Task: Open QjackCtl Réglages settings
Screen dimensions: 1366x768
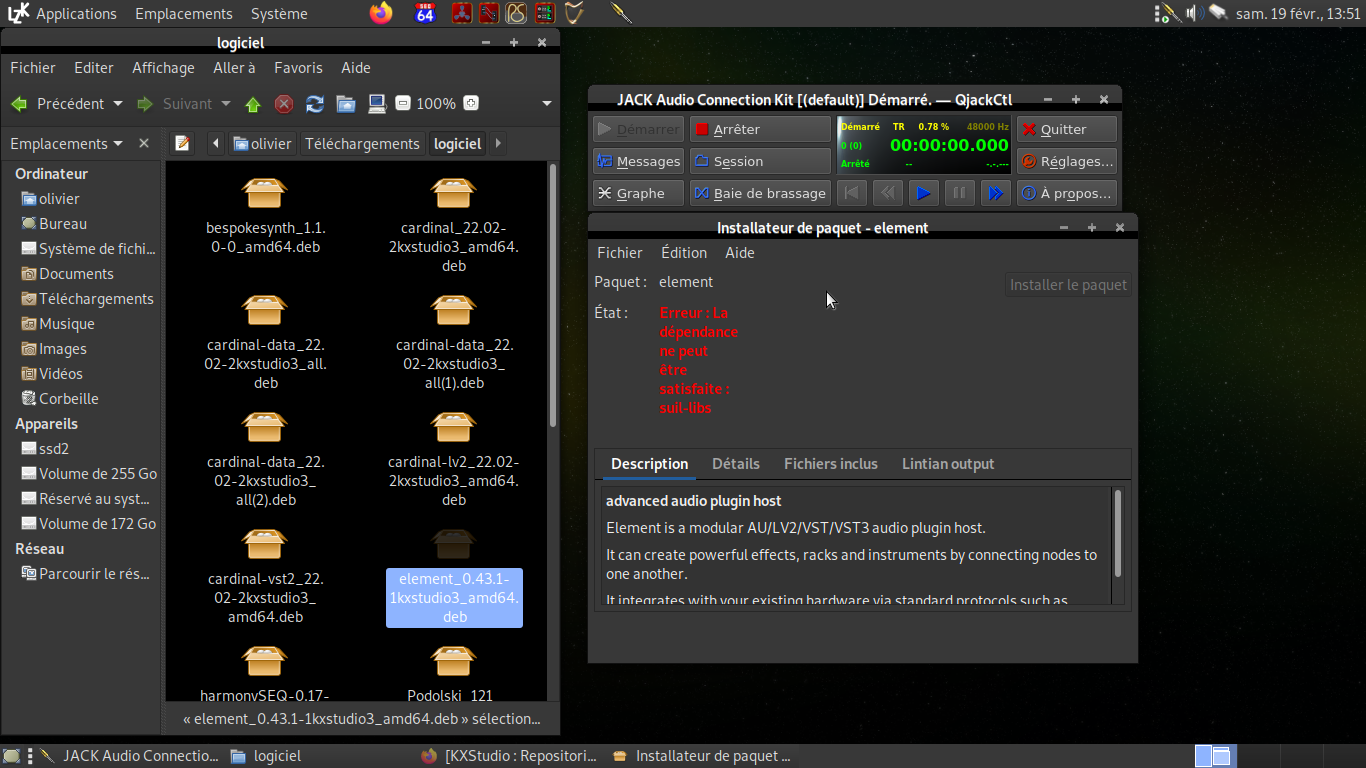Action: (1066, 161)
